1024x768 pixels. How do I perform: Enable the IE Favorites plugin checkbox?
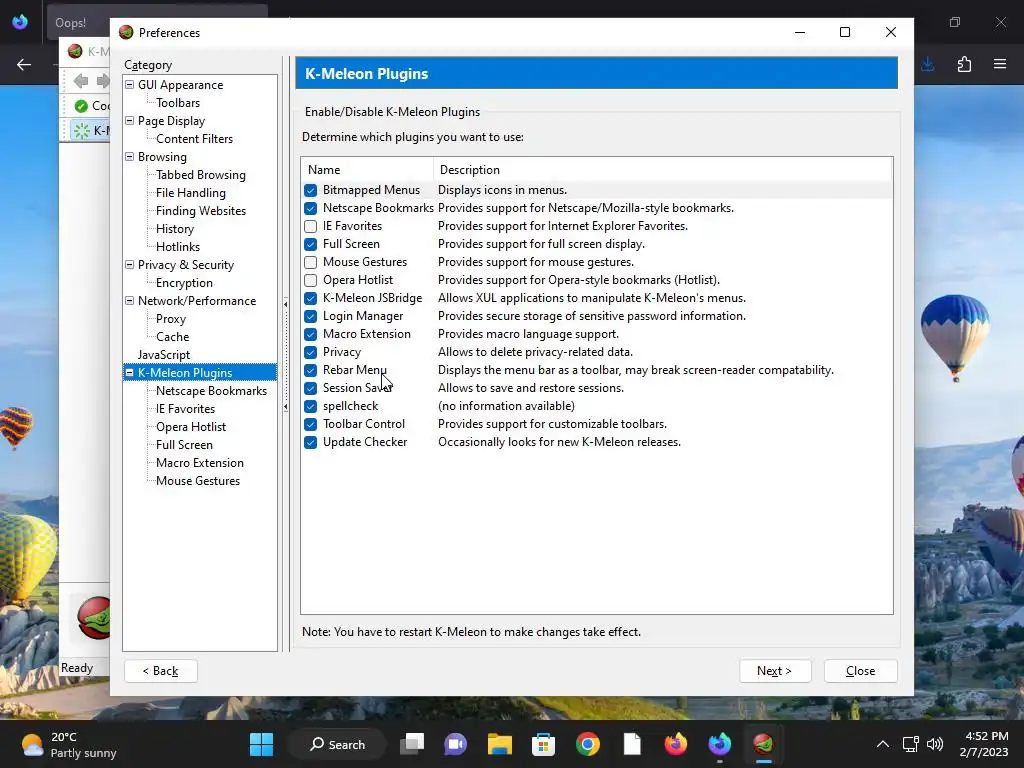[x=311, y=226]
